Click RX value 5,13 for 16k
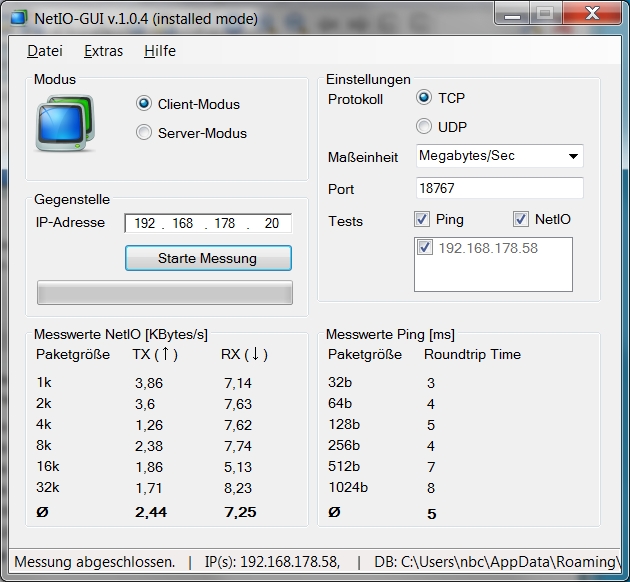The image size is (630, 582). [238, 467]
